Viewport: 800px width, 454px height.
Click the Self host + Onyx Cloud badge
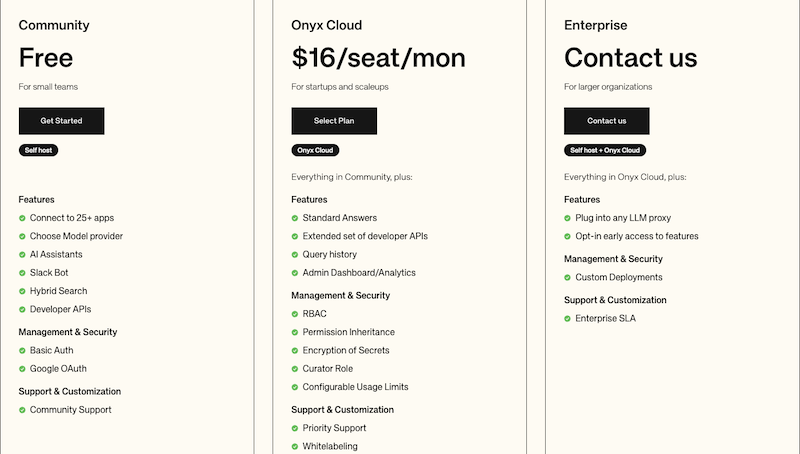click(x=605, y=150)
